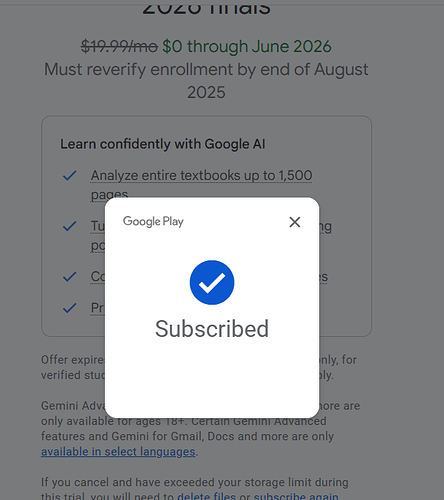Click the blue circular checkmark icon
Viewport: 444px width, 500px height.
(x=212, y=282)
